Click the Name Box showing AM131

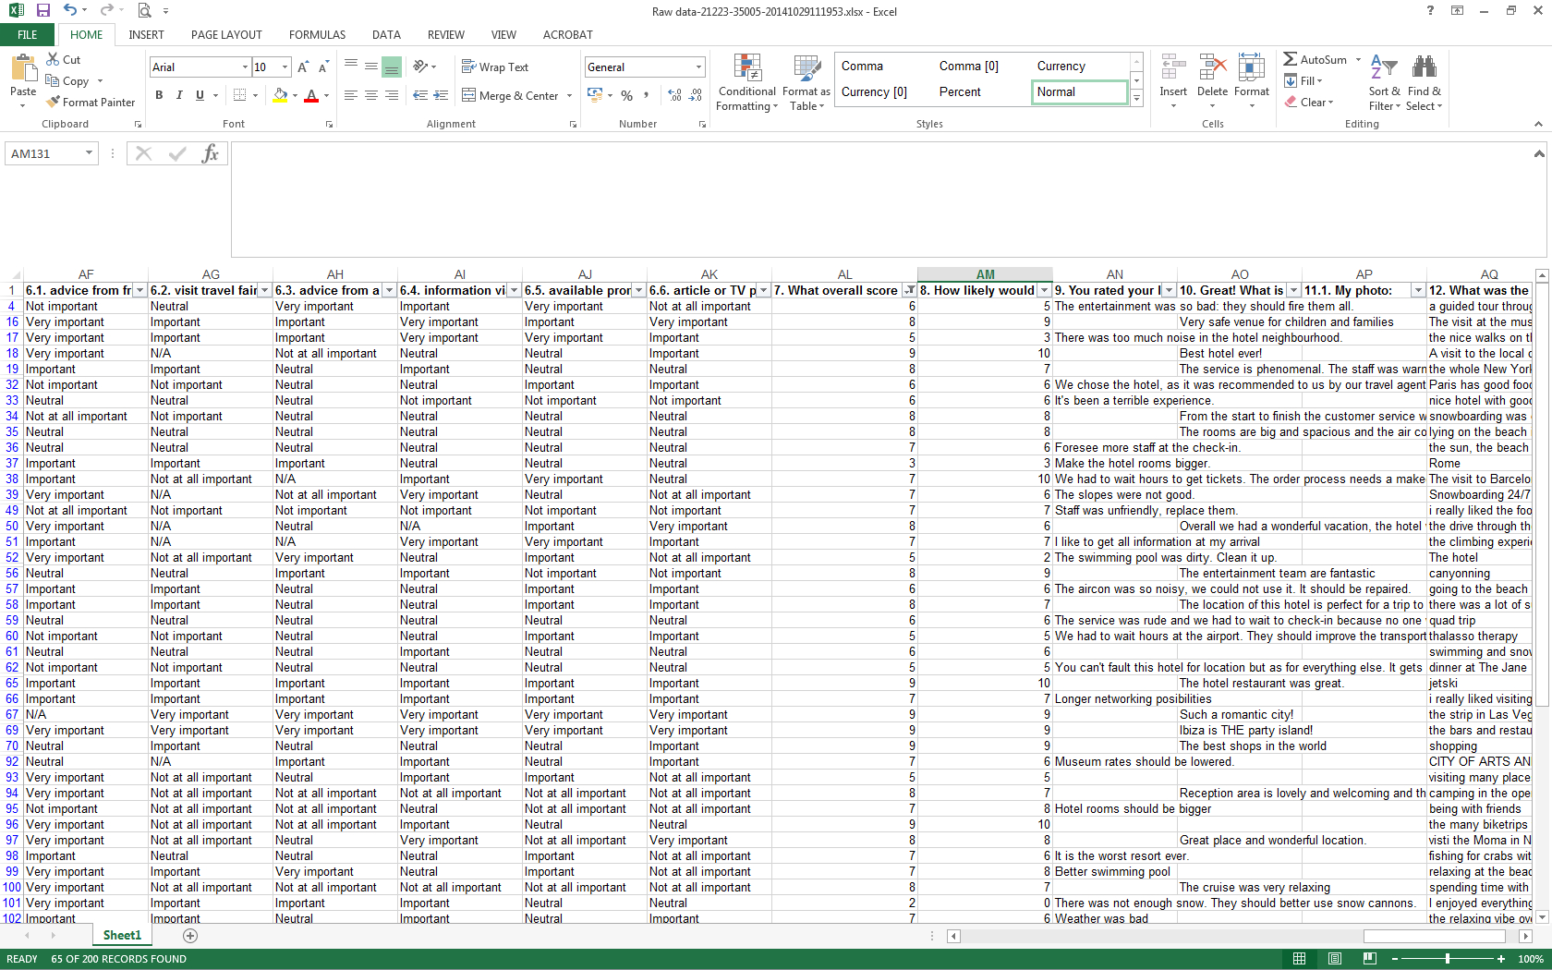44,153
